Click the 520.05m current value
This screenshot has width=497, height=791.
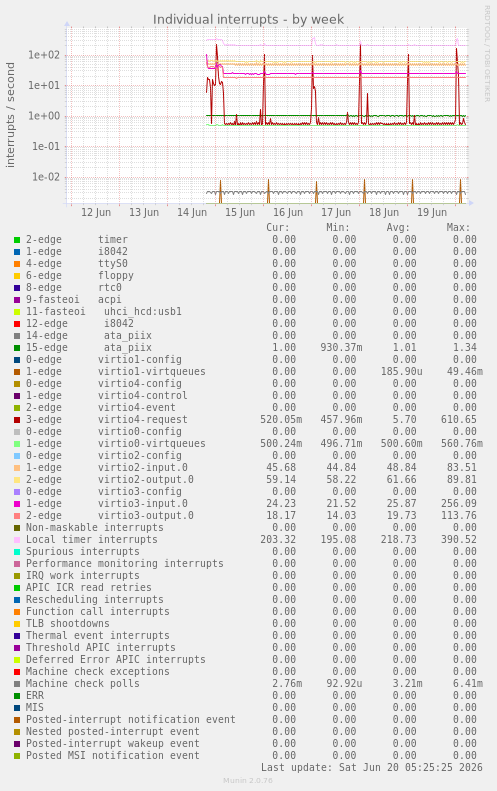pyautogui.click(x=281, y=420)
